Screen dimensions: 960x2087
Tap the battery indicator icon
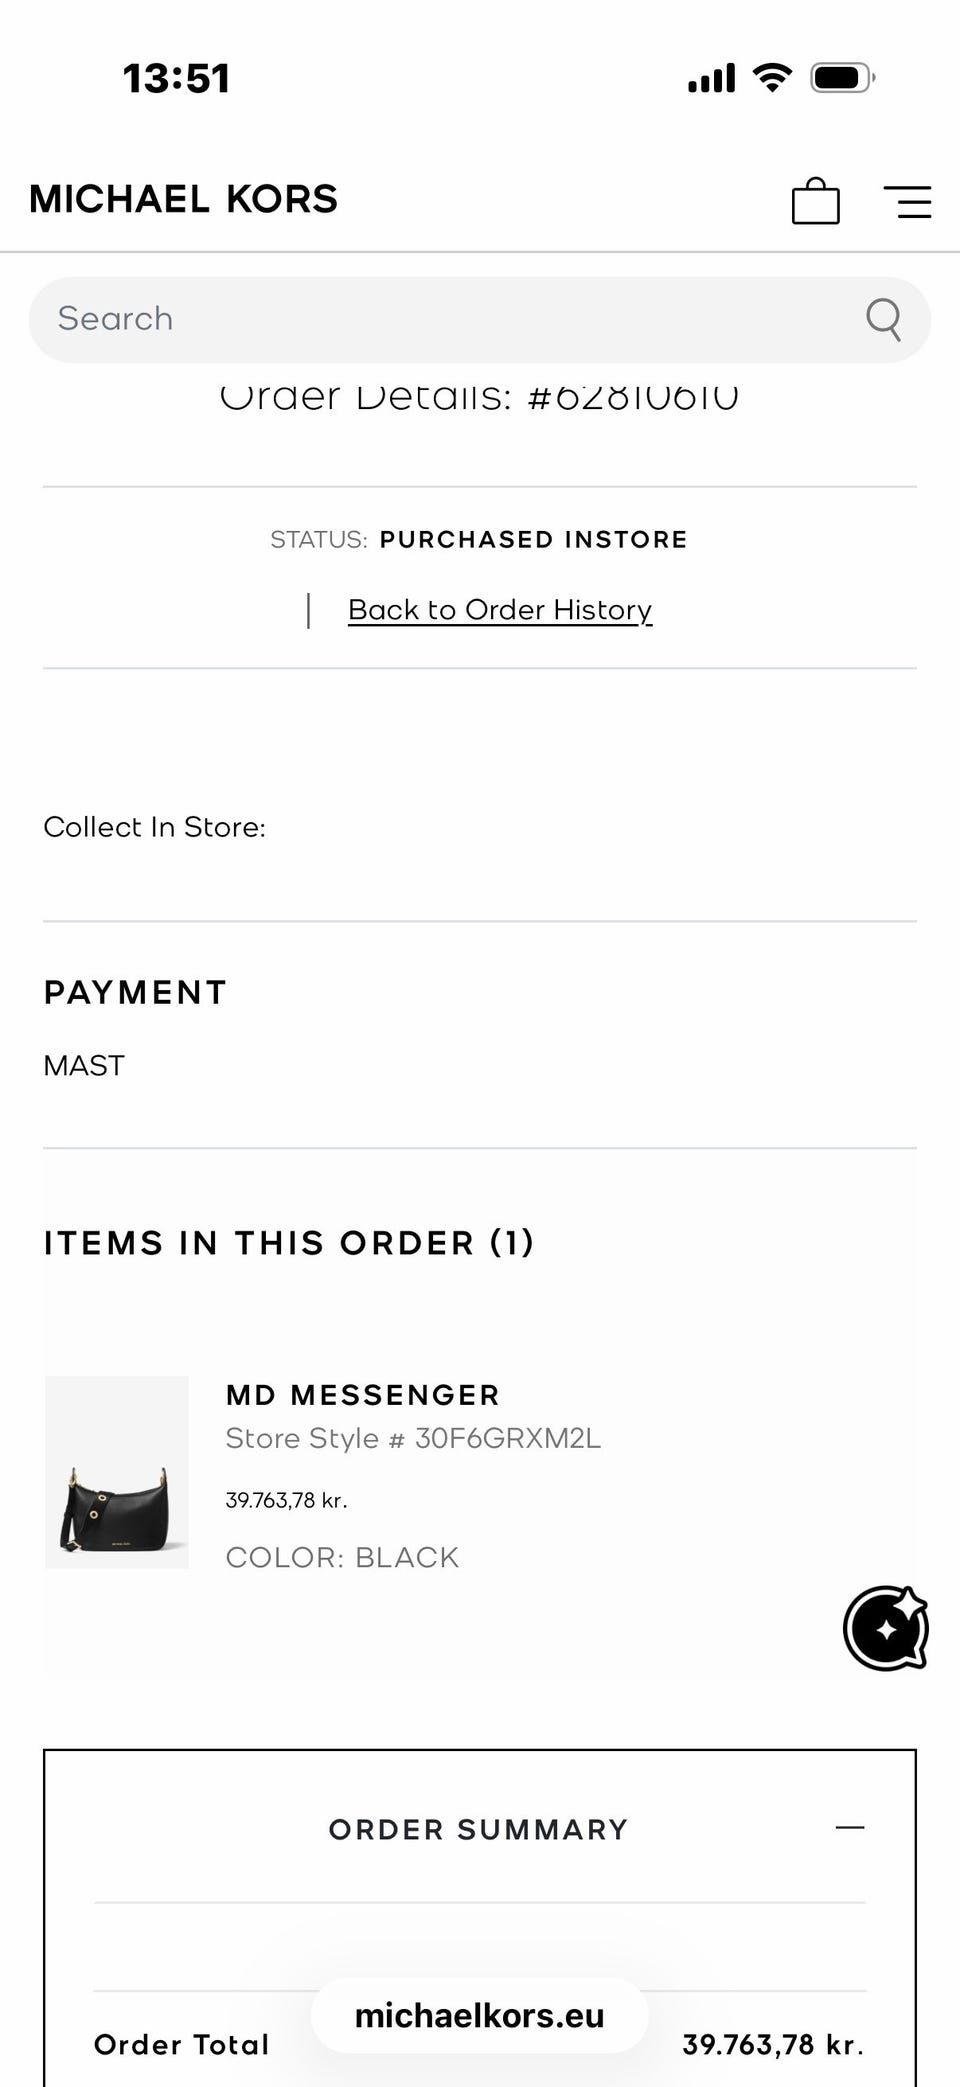pos(842,77)
